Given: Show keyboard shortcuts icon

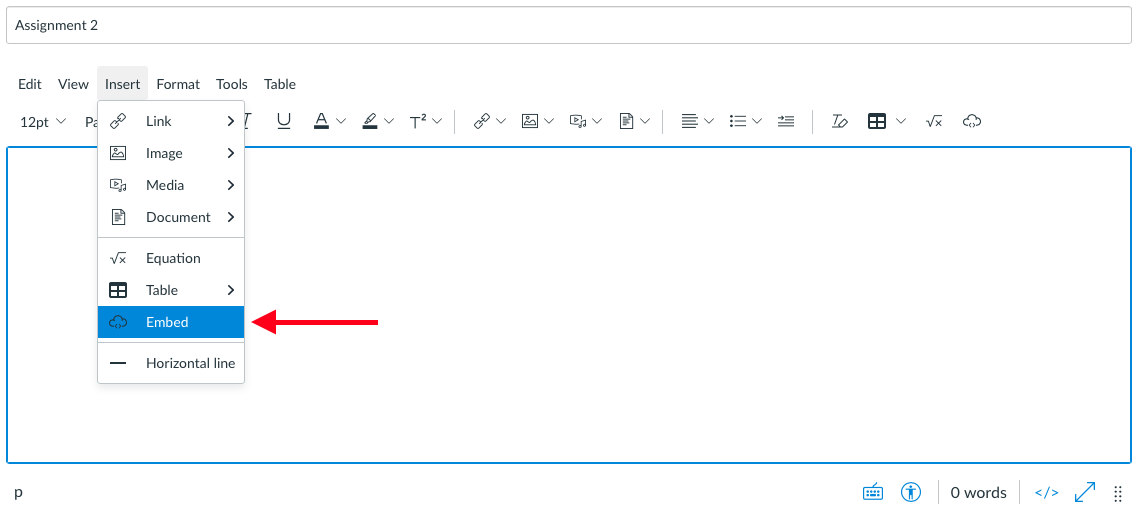Looking at the screenshot, I should 872,492.
